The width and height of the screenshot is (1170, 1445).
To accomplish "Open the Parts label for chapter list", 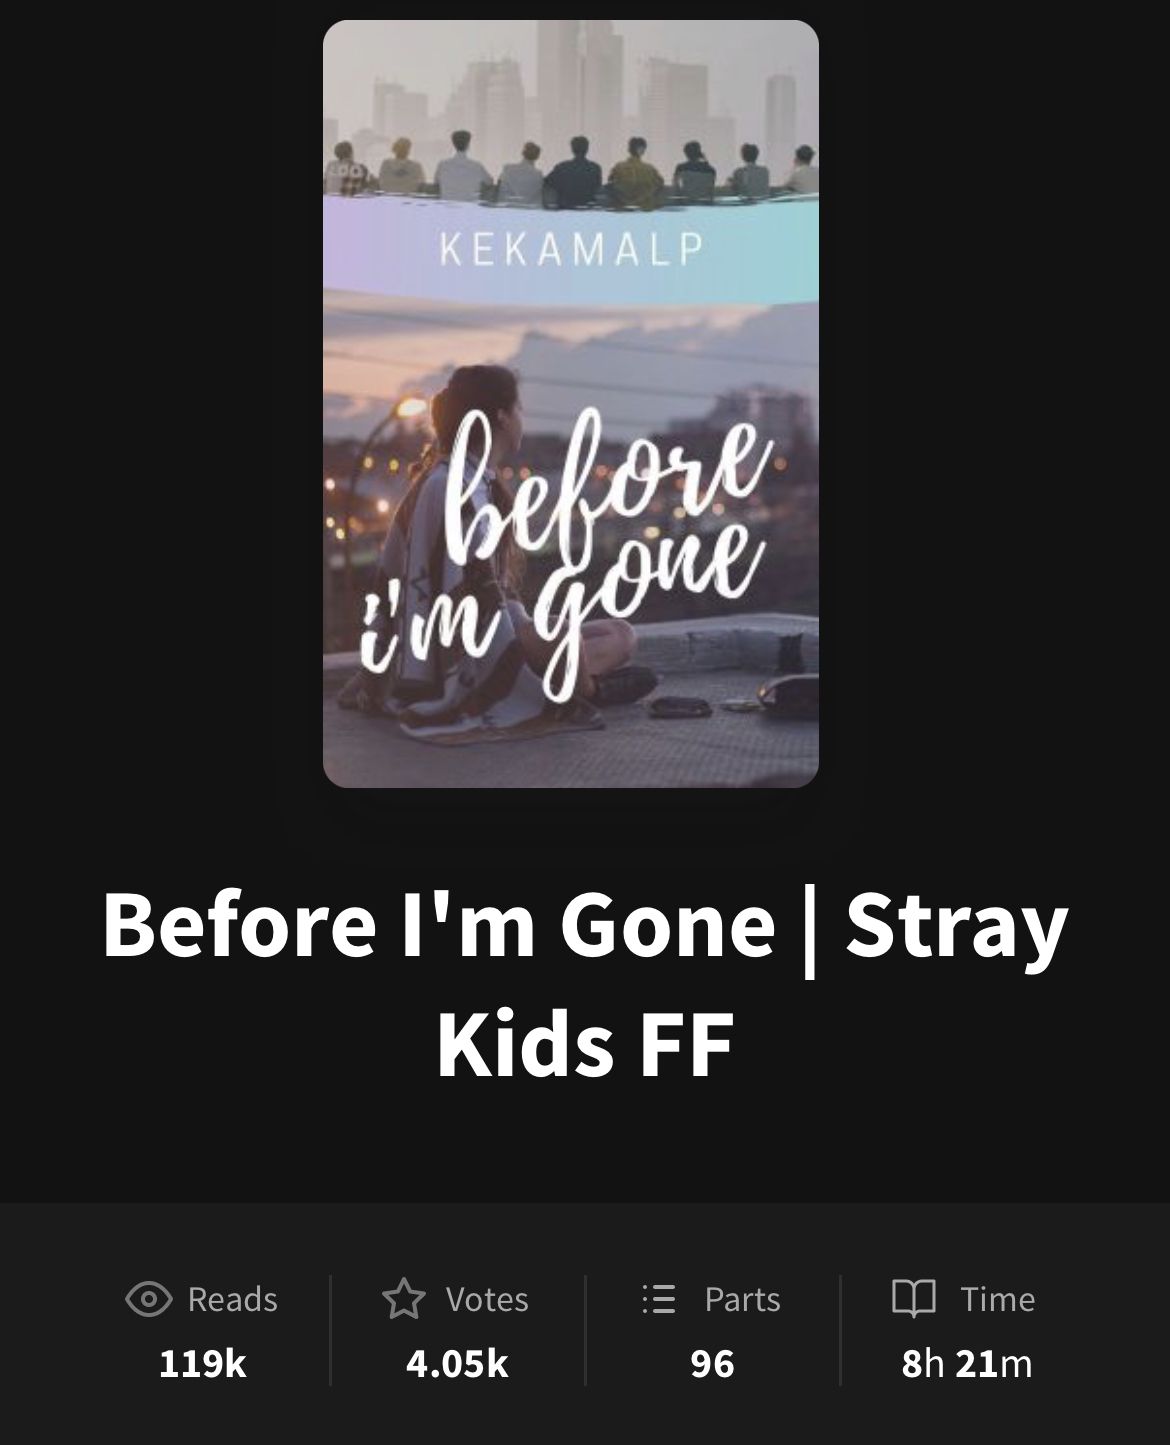I will pyautogui.click(x=743, y=1299).
